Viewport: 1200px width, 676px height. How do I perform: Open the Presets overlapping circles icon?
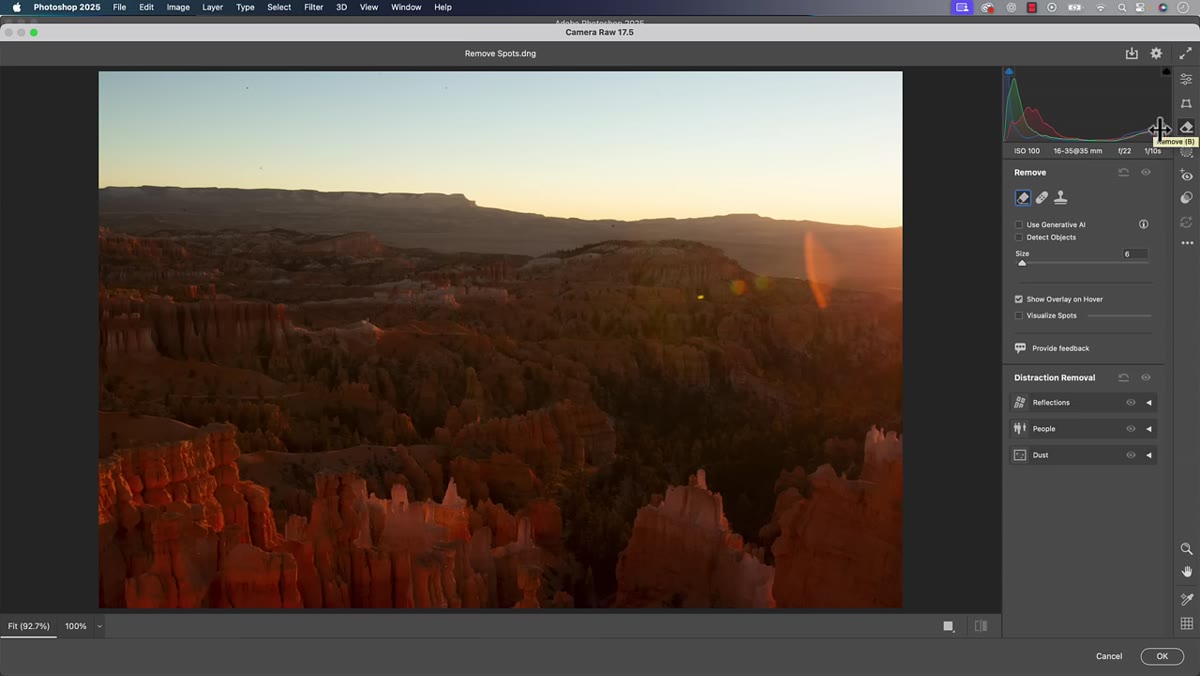(x=1186, y=198)
